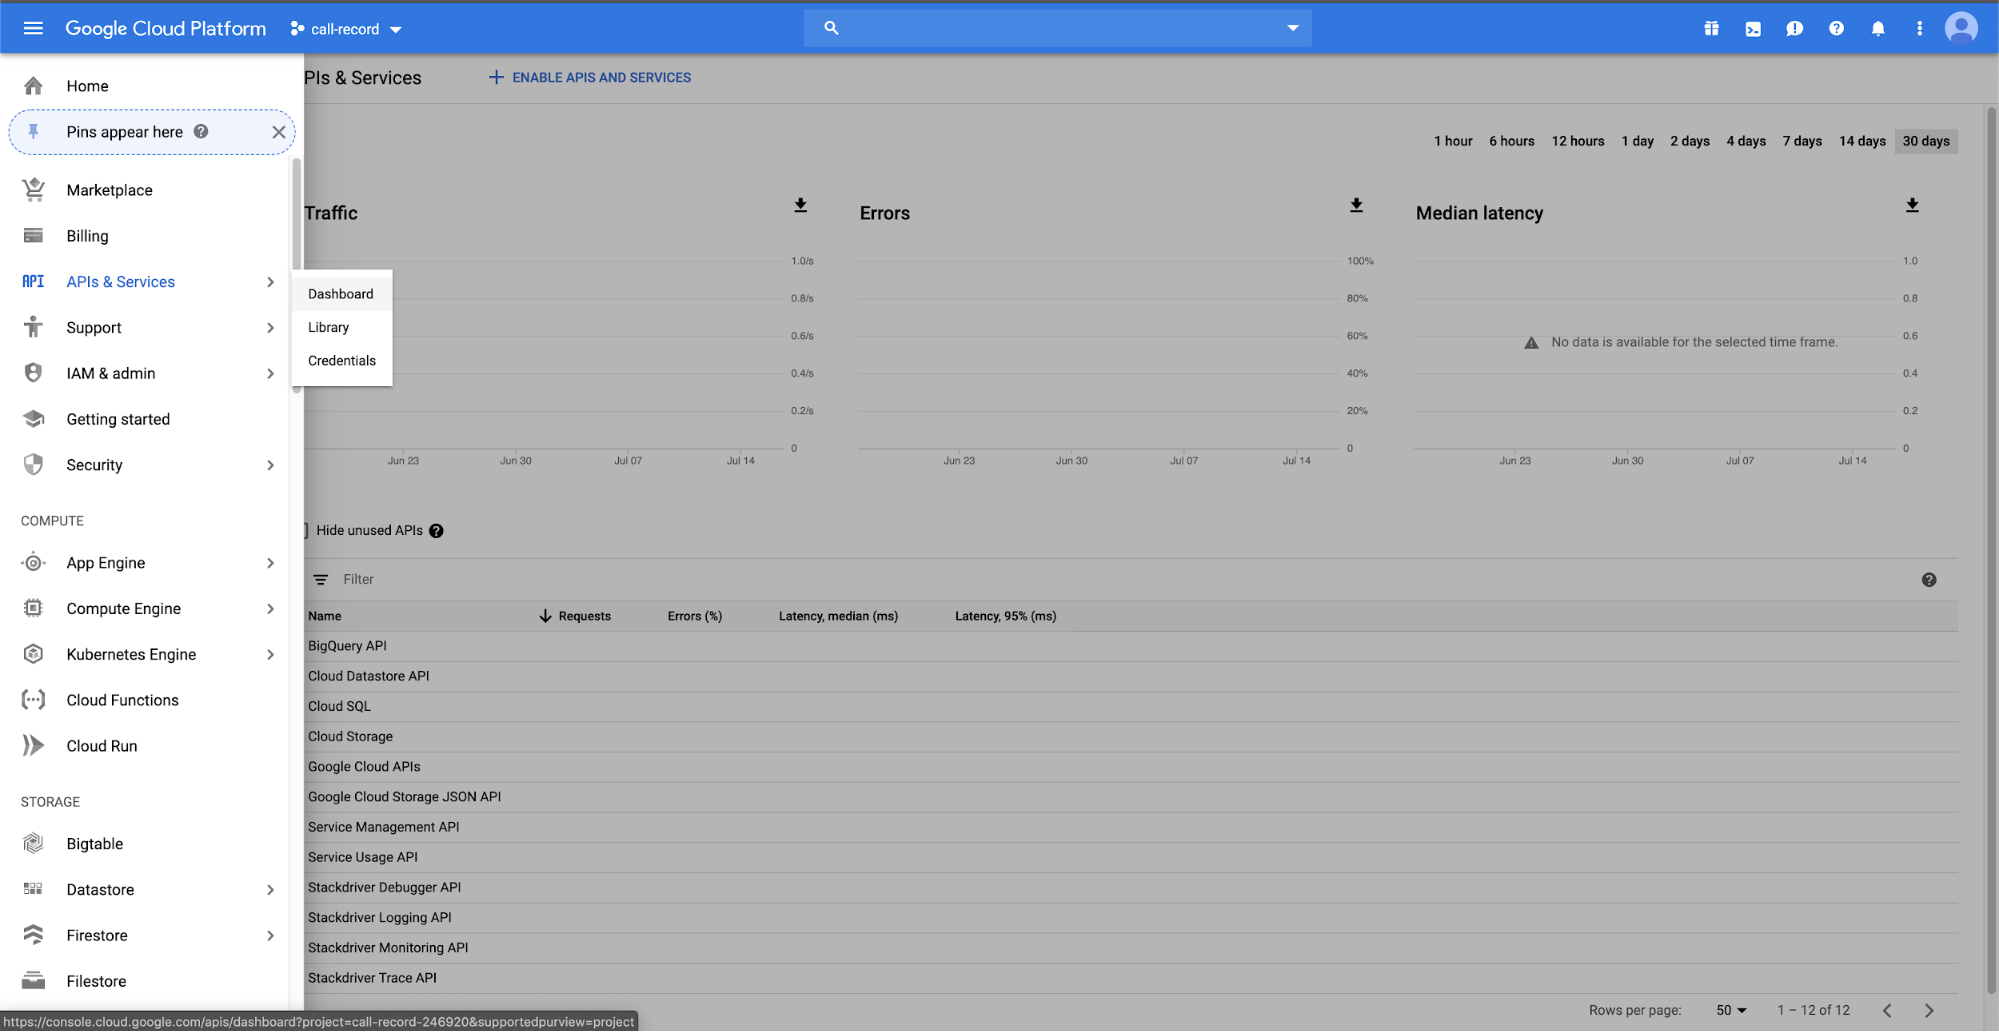Click the Firestore icon
This screenshot has width=1999, height=1032.
(x=33, y=935)
